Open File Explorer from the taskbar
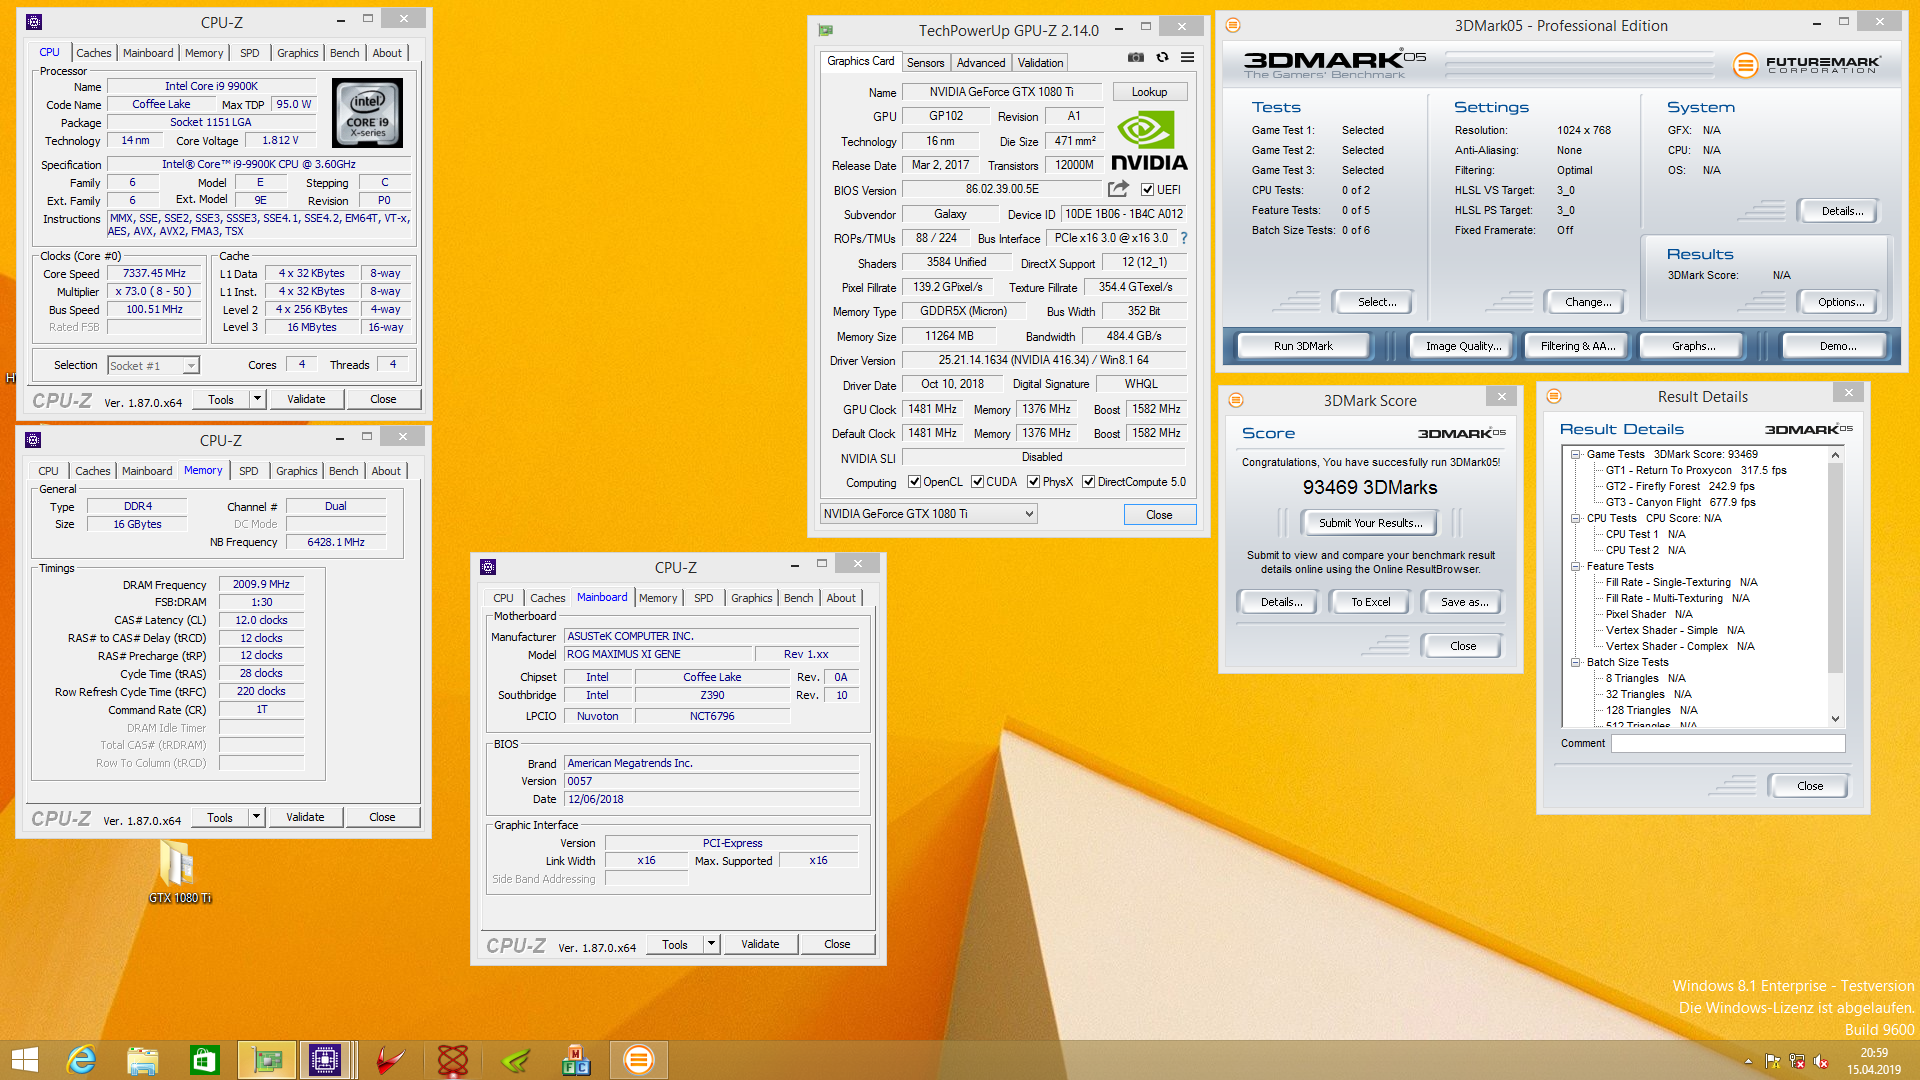1920x1080 pixels. tap(143, 1060)
